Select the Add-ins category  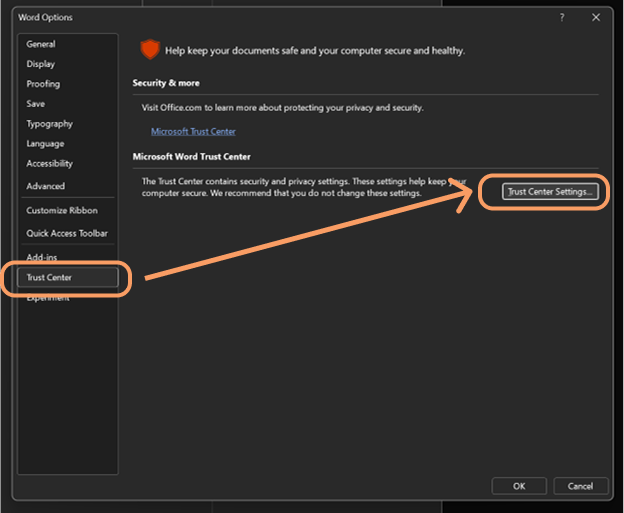(x=42, y=257)
